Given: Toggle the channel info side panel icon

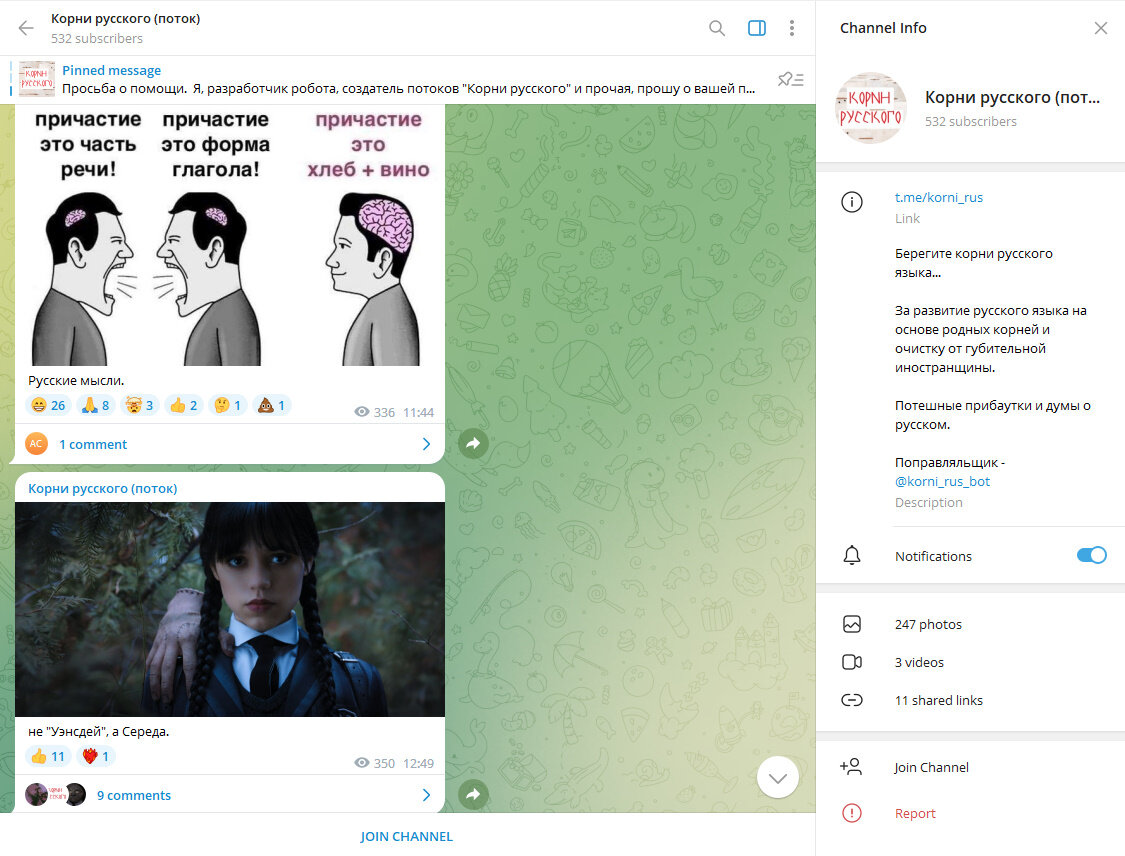Looking at the screenshot, I should tap(757, 28).
